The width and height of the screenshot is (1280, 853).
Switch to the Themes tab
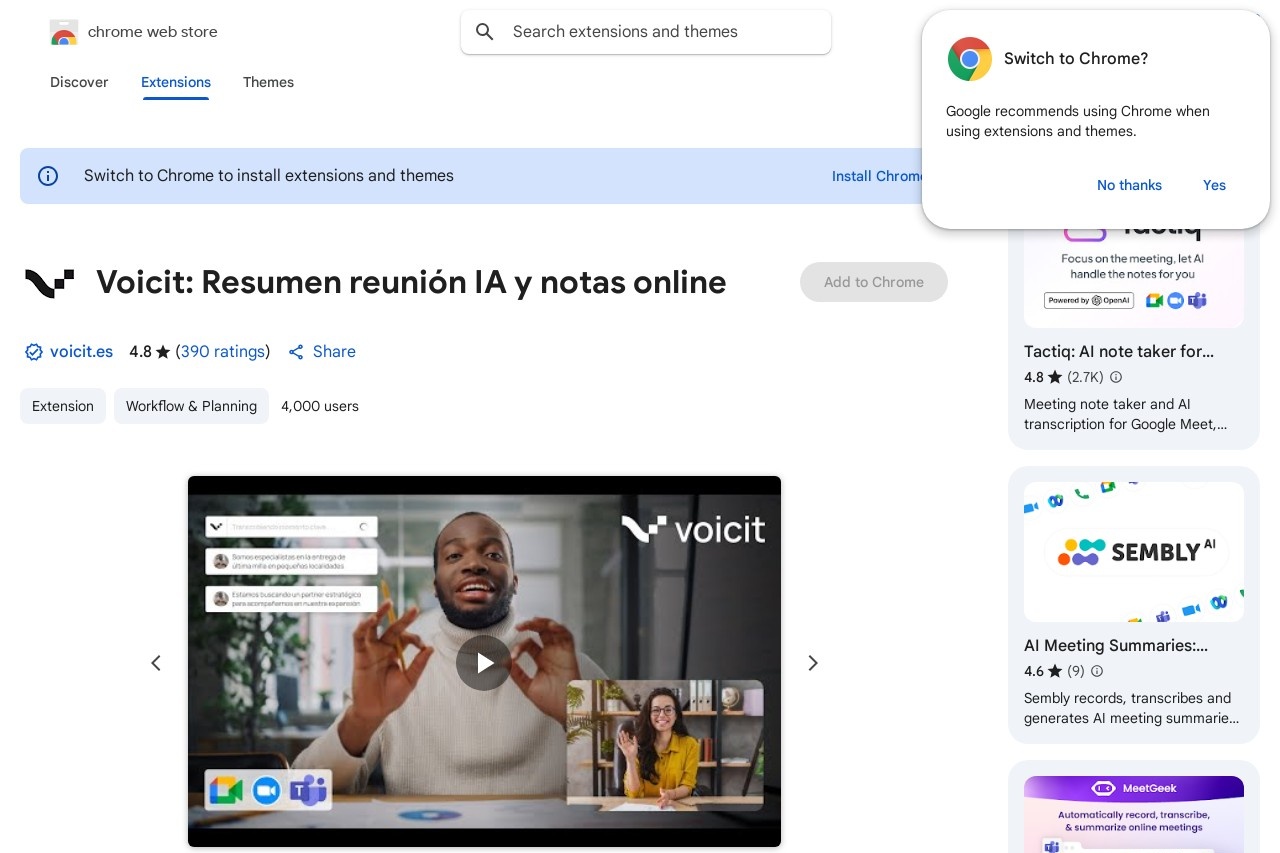click(268, 82)
